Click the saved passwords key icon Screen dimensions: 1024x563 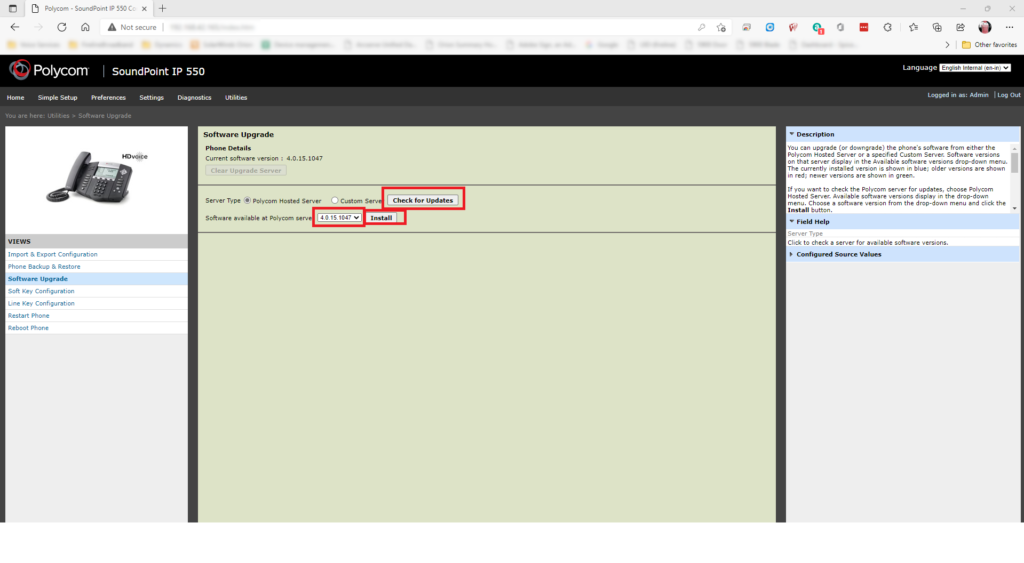[x=701, y=27]
